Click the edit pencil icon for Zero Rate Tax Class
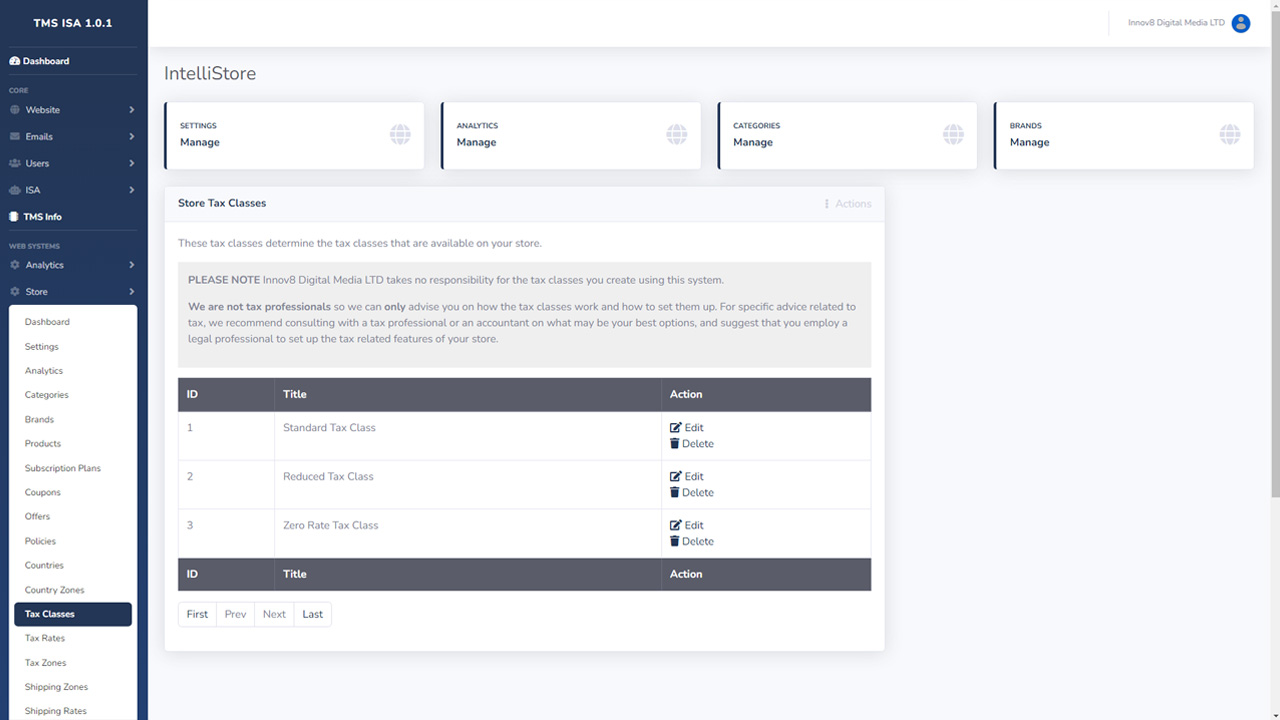1280x720 pixels. pos(676,526)
